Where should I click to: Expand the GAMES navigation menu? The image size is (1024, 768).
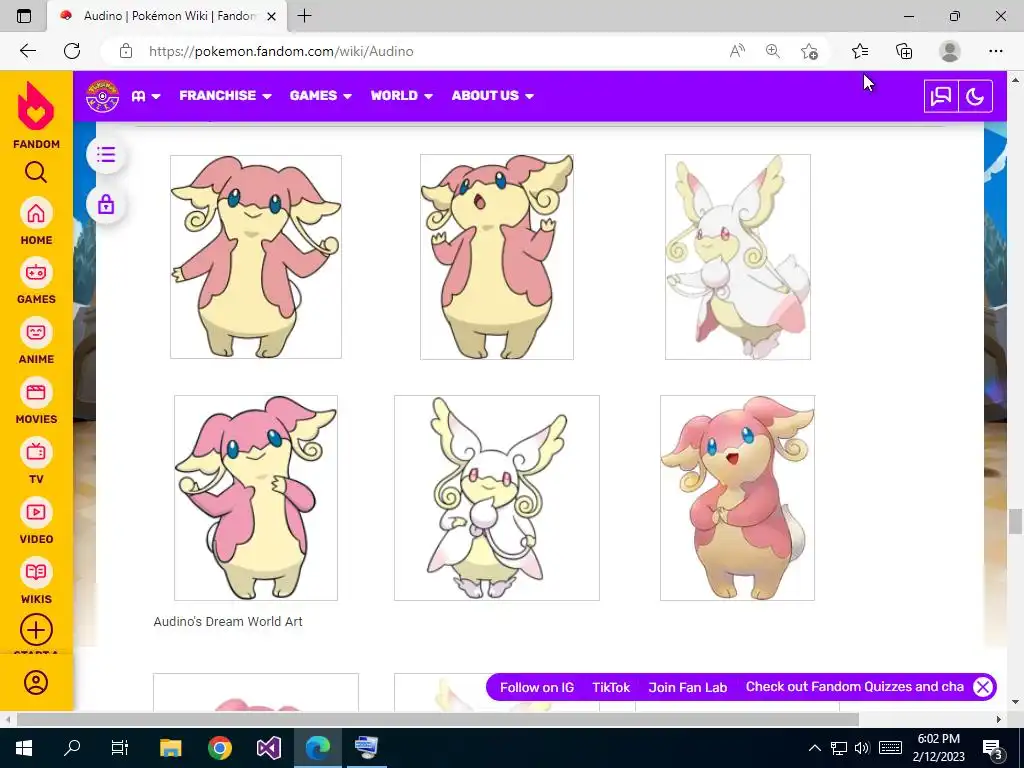click(x=321, y=95)
